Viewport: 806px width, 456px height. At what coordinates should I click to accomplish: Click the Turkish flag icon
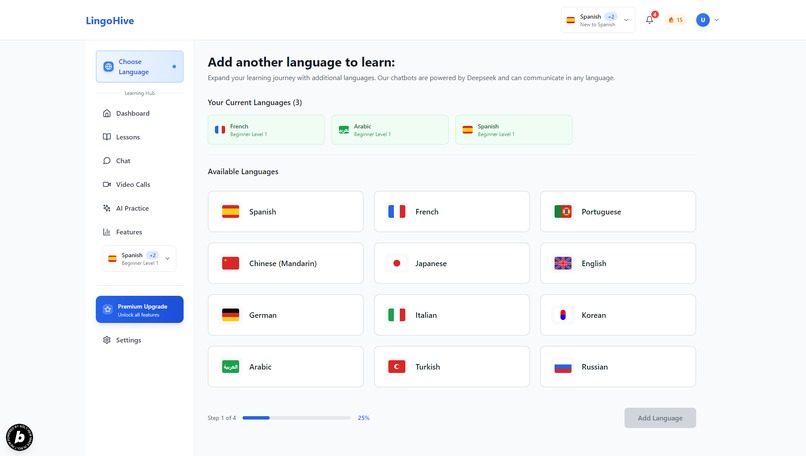click(396, 367)
